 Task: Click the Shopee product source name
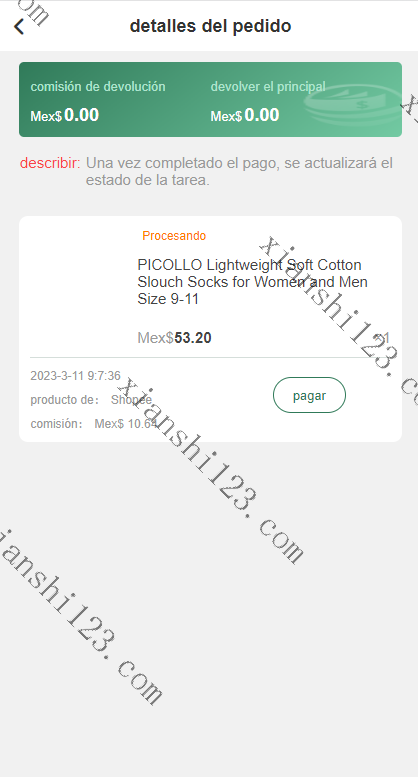131,400
